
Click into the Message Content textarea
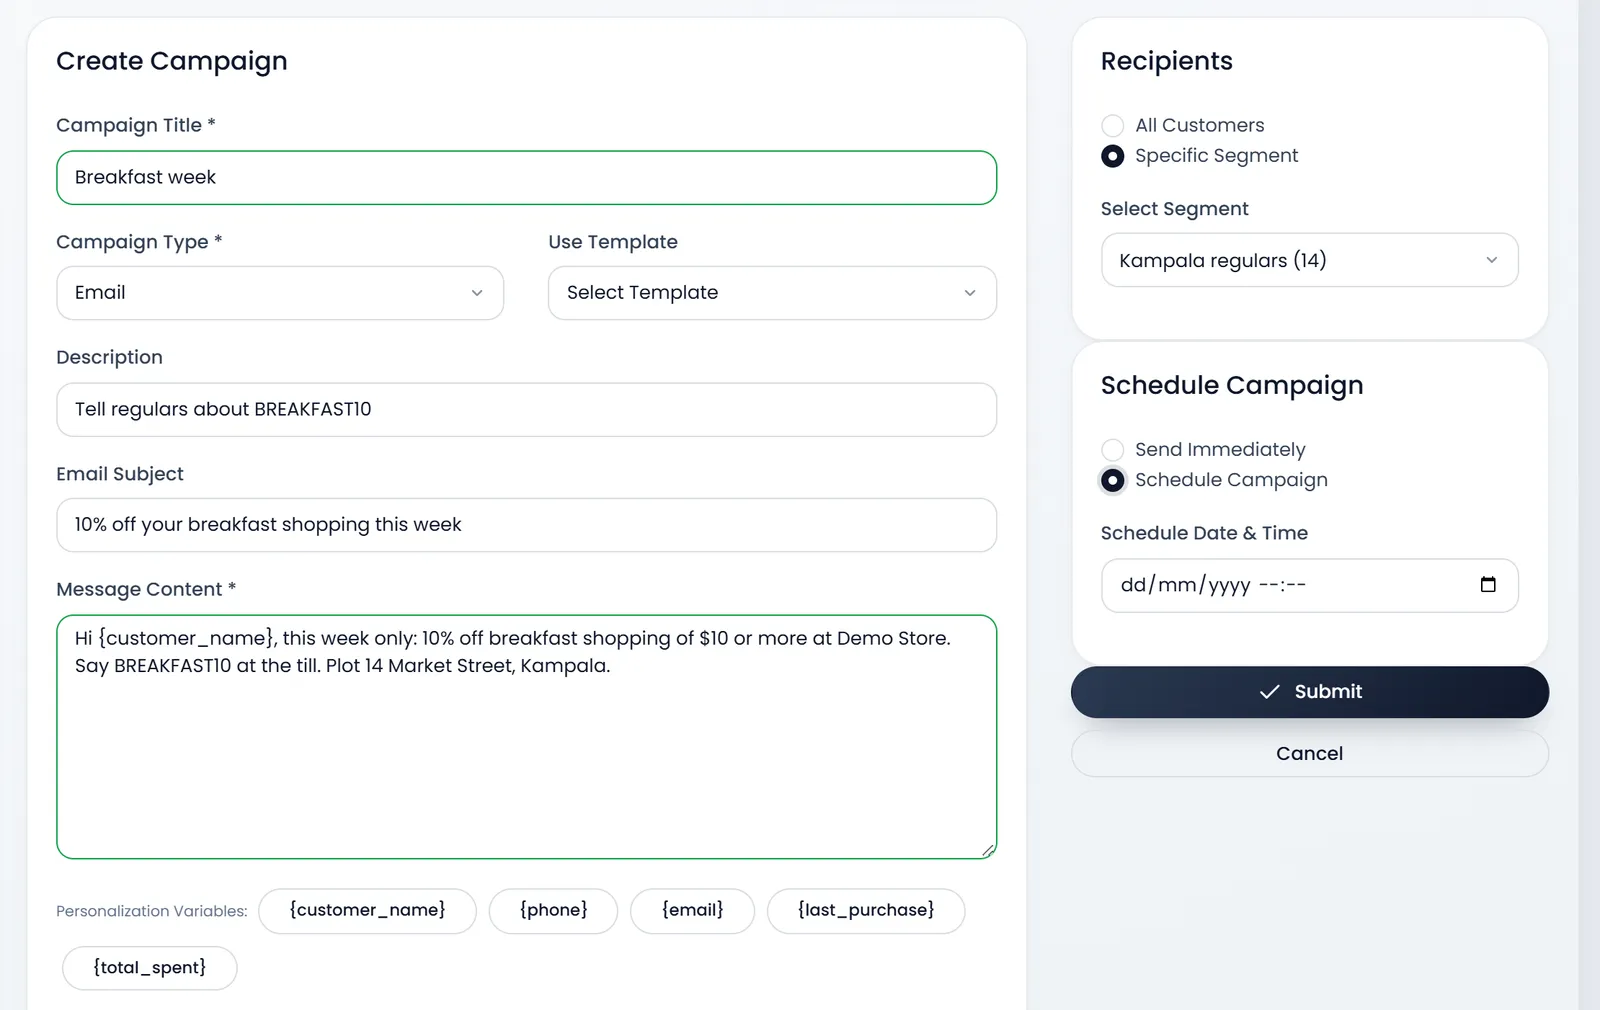click(x=526, y=737)
